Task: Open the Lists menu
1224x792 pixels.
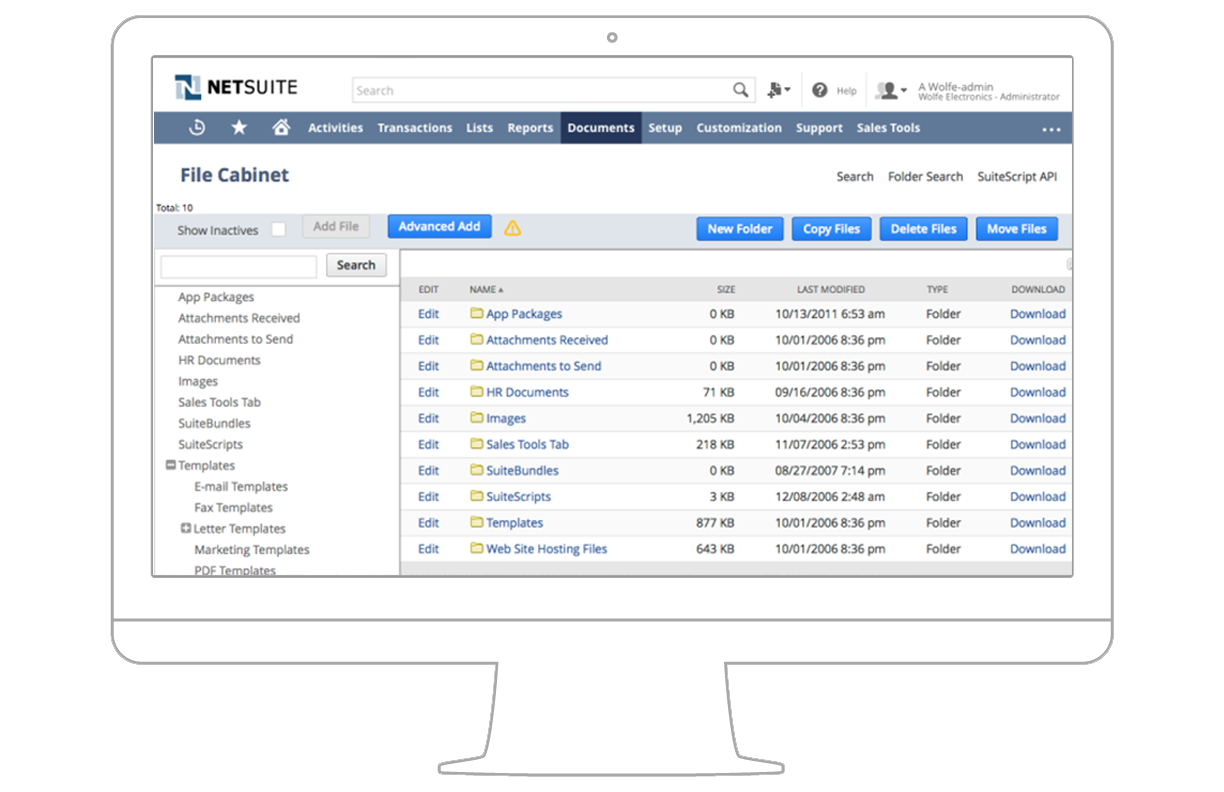Action: coord(480,128)
